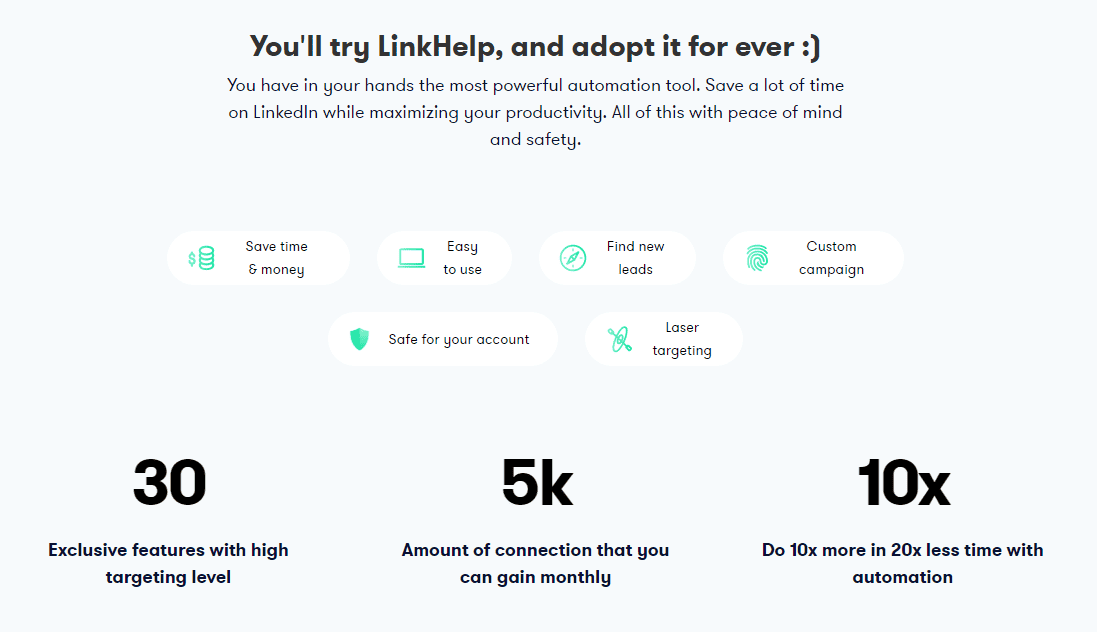Screen dimensions: 1097x632
Task: Click the Laser targeting orbit icon
Action: 620,339
